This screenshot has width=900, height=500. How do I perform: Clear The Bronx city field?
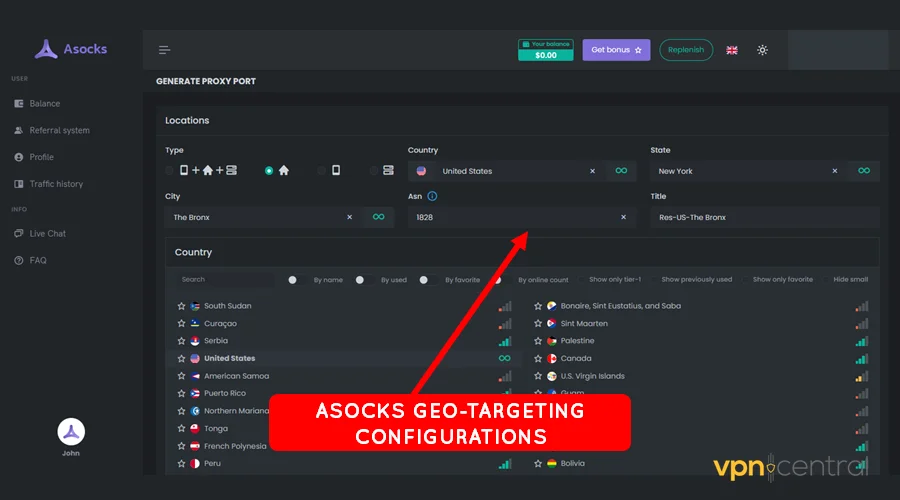(350, 217)
